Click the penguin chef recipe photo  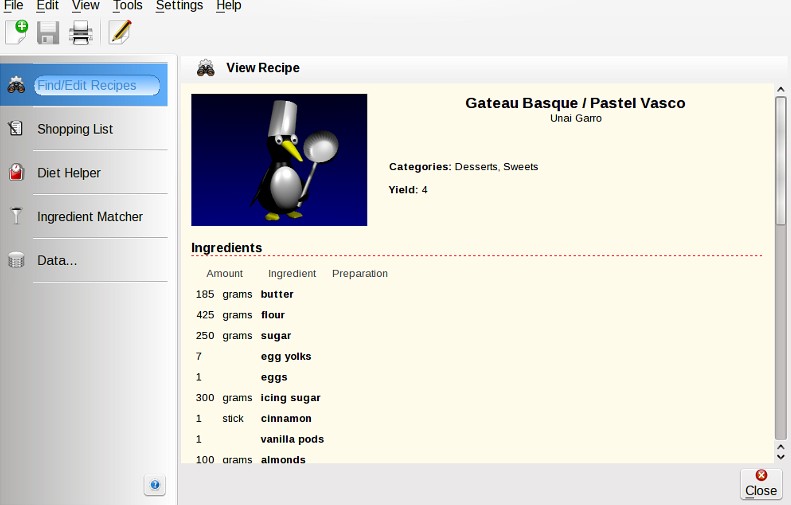click(x=279, y=160)
